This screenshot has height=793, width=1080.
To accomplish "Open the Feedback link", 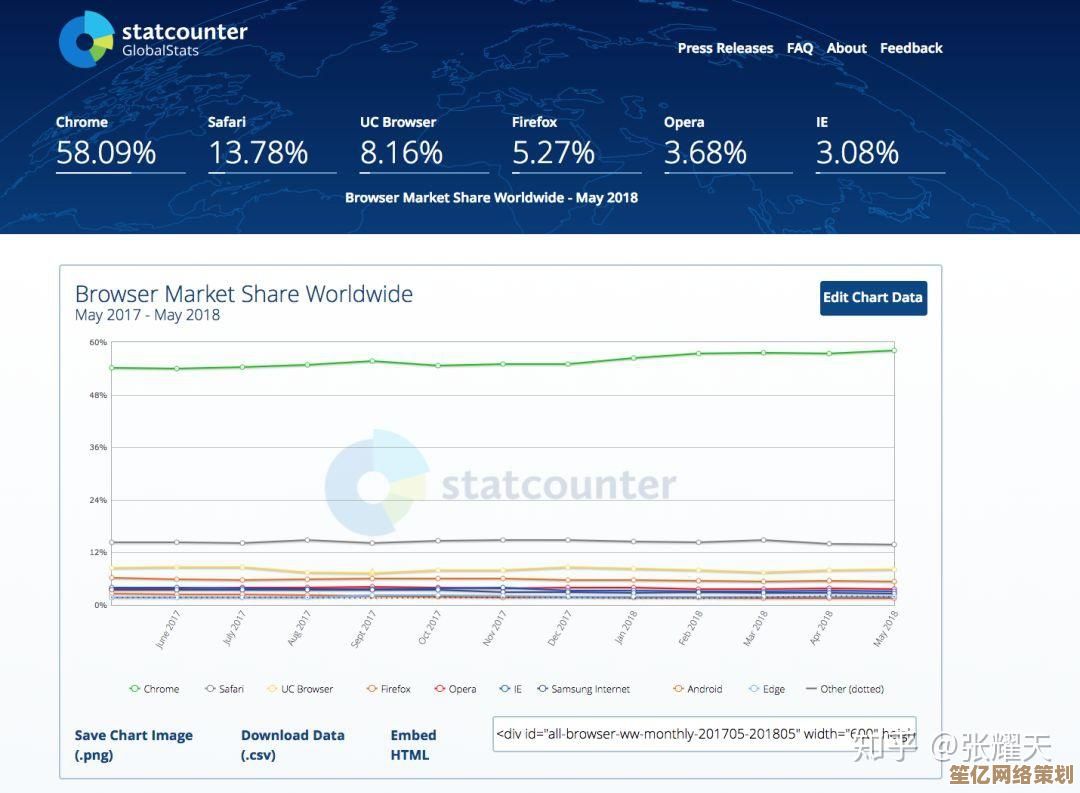I will pos(911,48).
